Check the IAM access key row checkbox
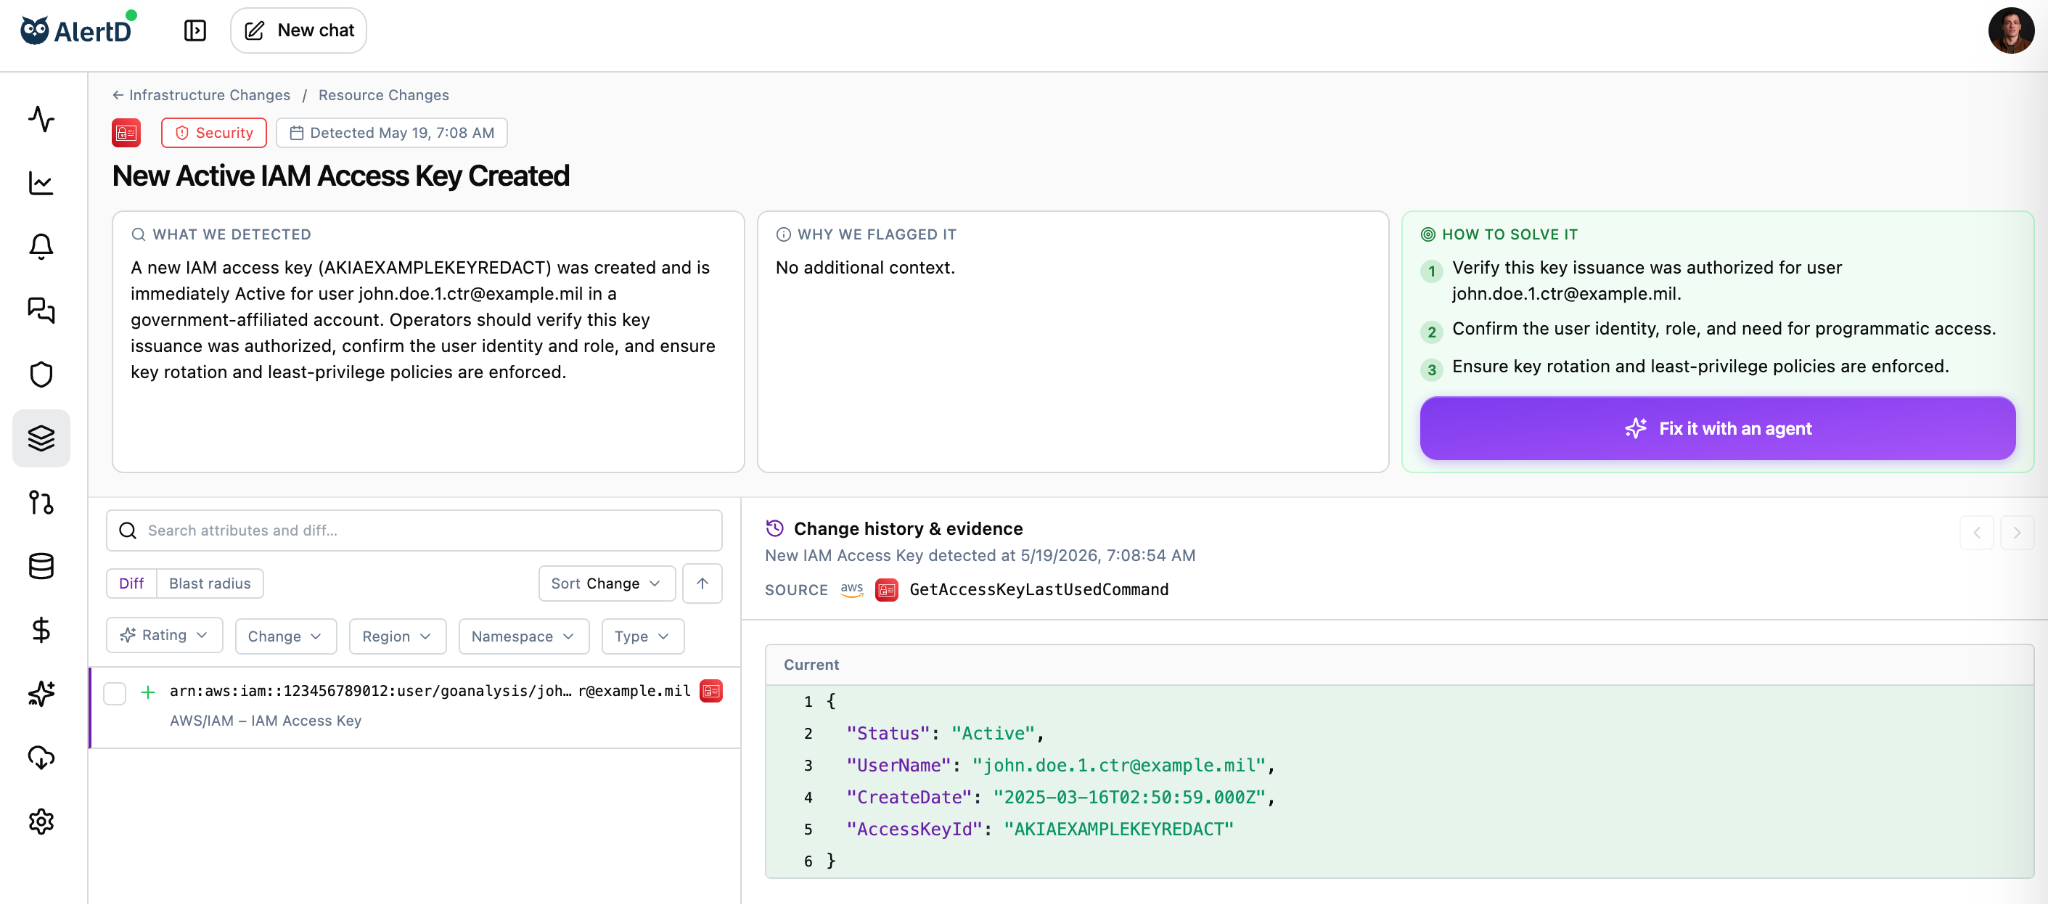 point(115,693)
